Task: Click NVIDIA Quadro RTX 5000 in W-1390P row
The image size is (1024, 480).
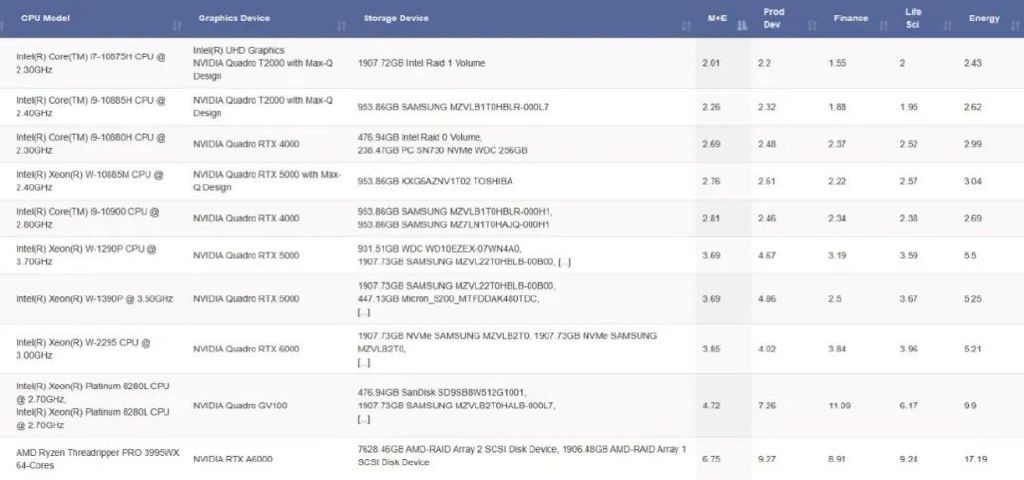Action: point(246,298)
